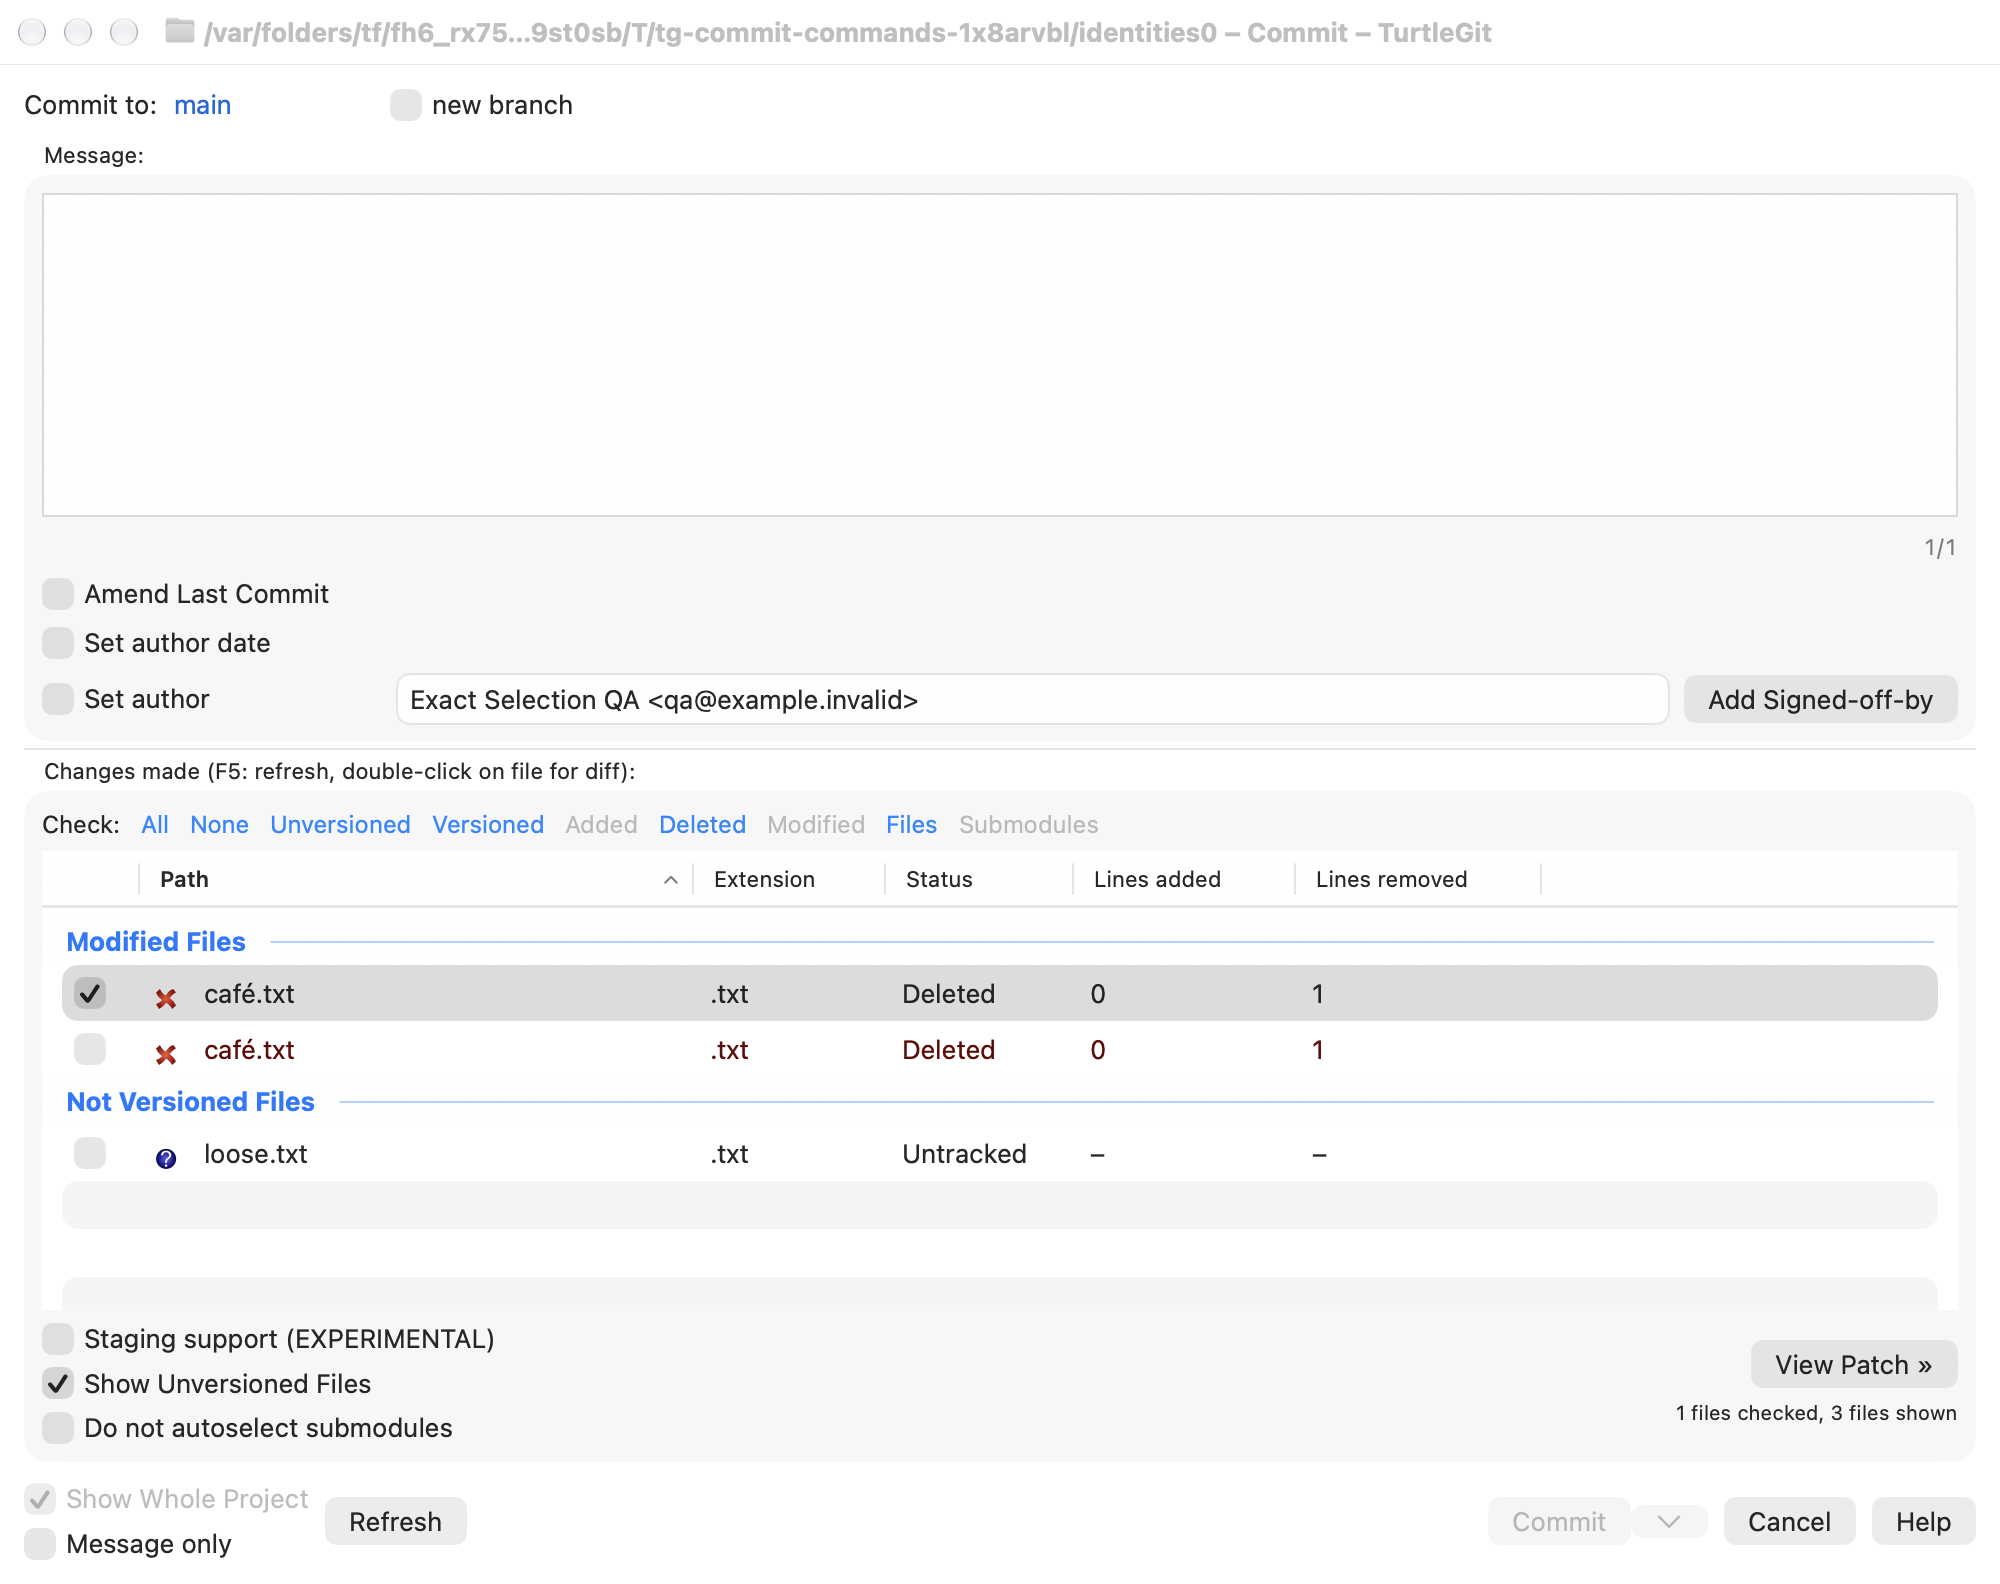Check Versioned files link
Viewport: 2000px width, 1584px height.
click(x=488, y=825)
